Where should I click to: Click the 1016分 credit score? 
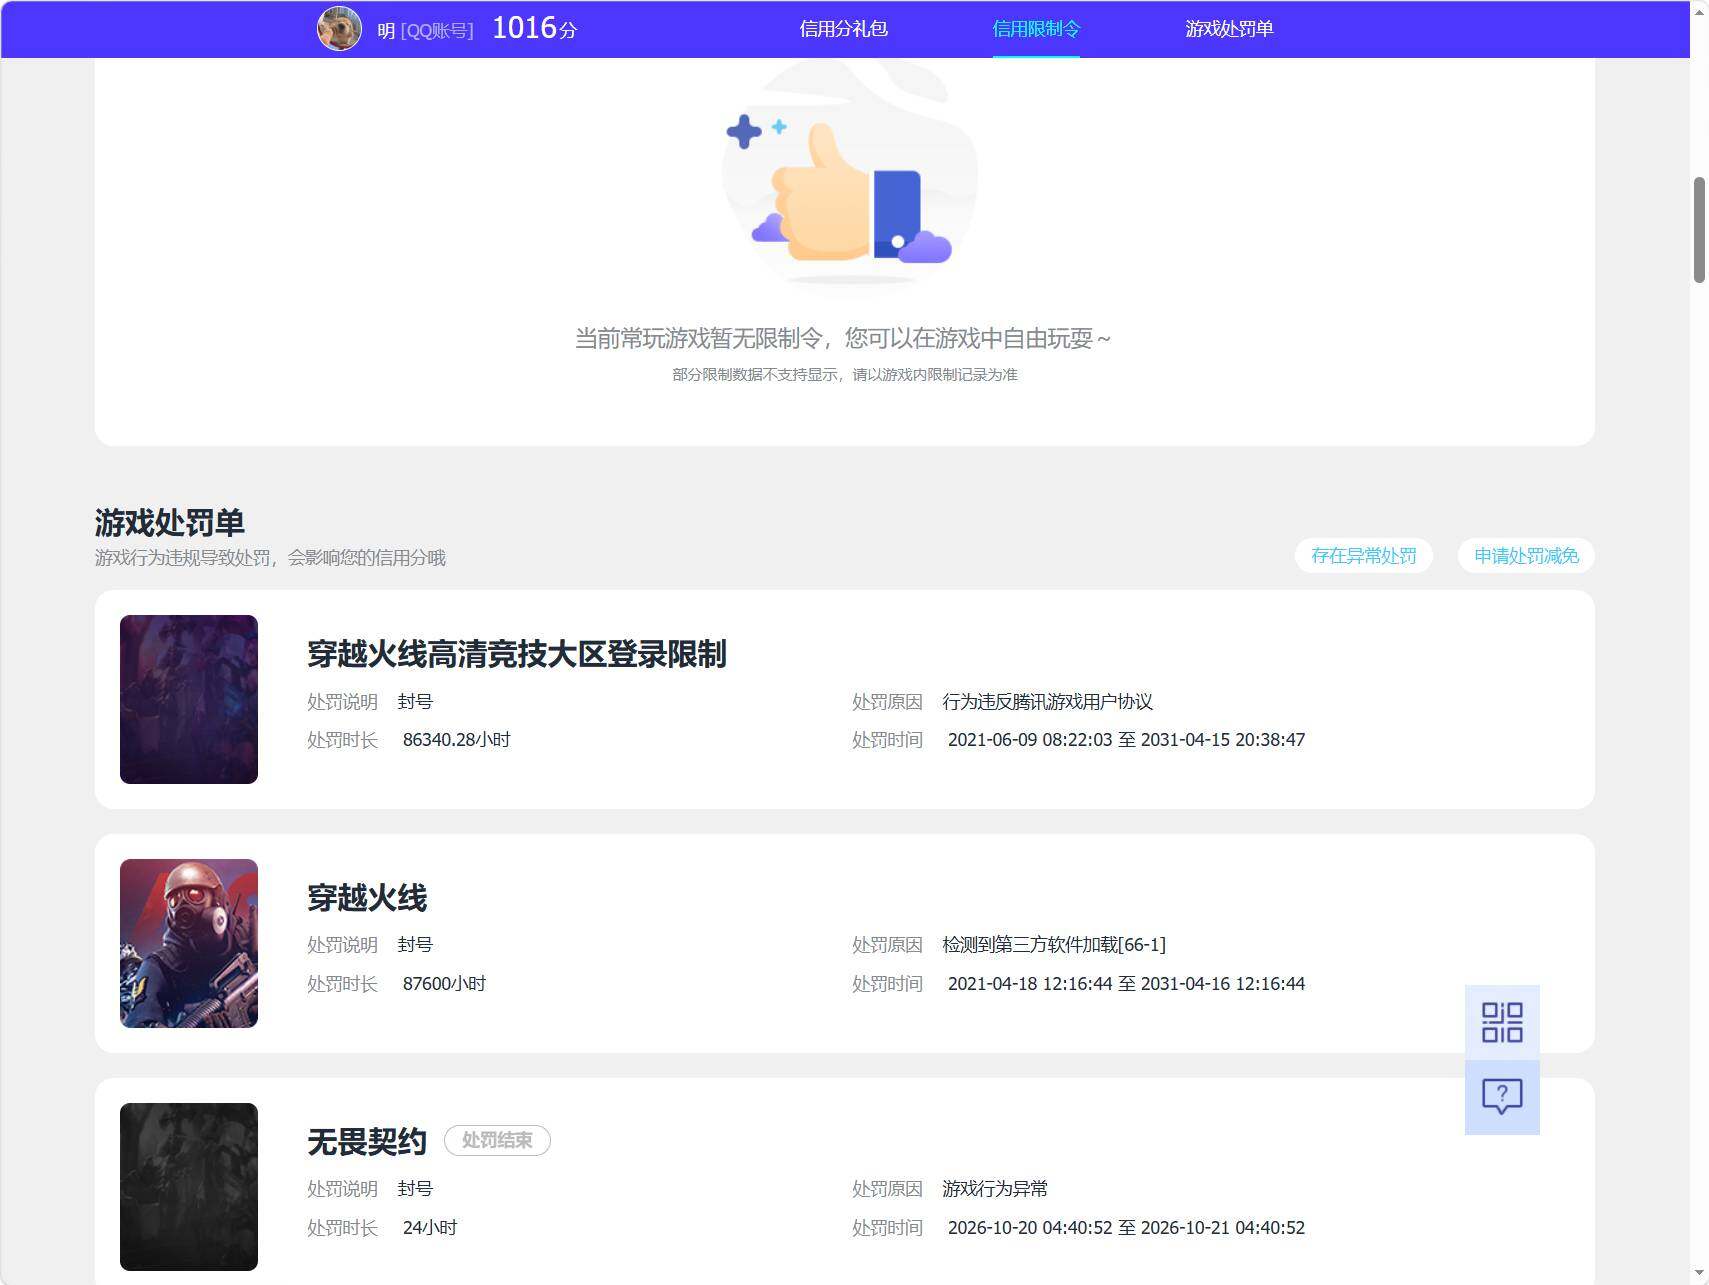click(x=535, y=28)
